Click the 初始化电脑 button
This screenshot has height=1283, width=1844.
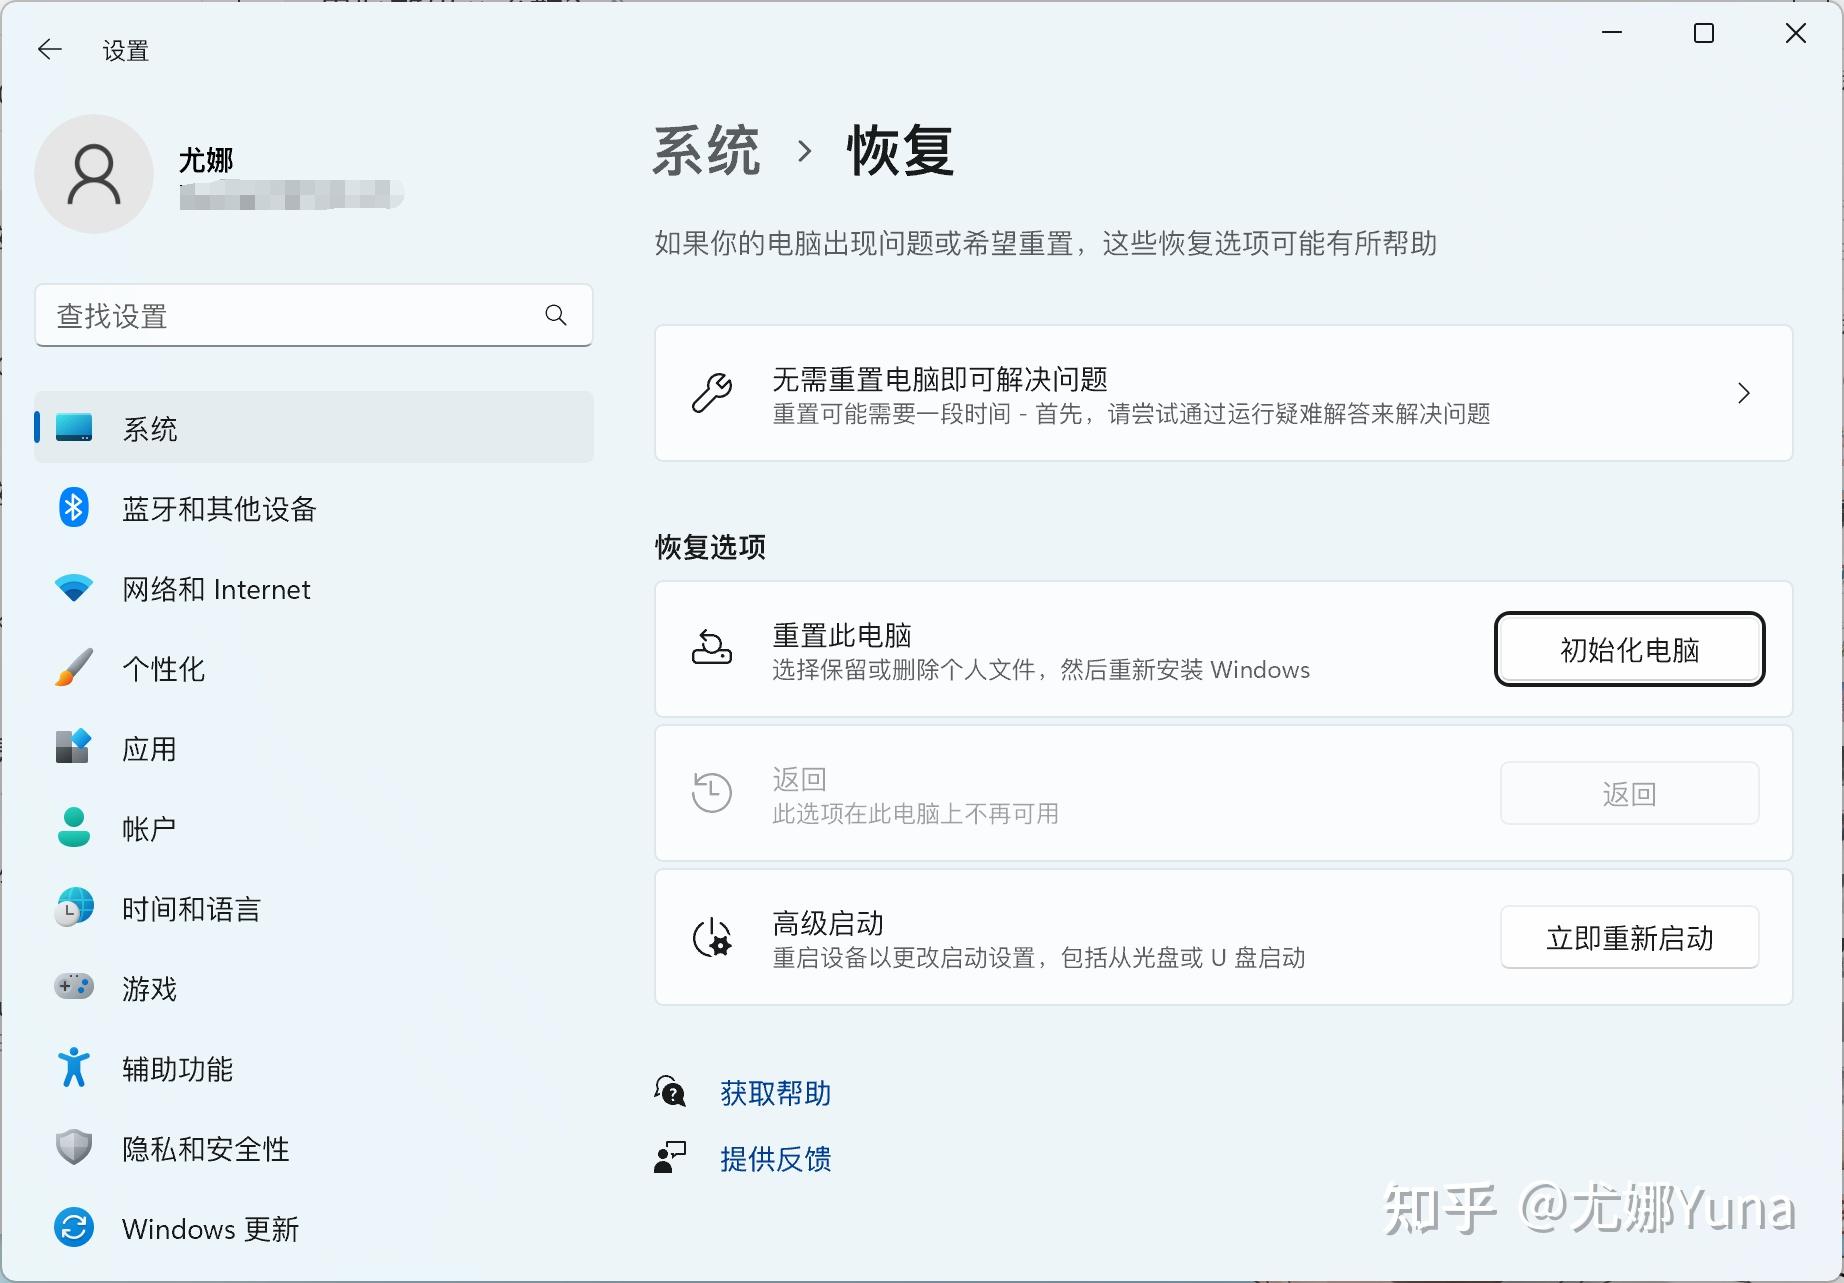click(x=1629, y=649)
